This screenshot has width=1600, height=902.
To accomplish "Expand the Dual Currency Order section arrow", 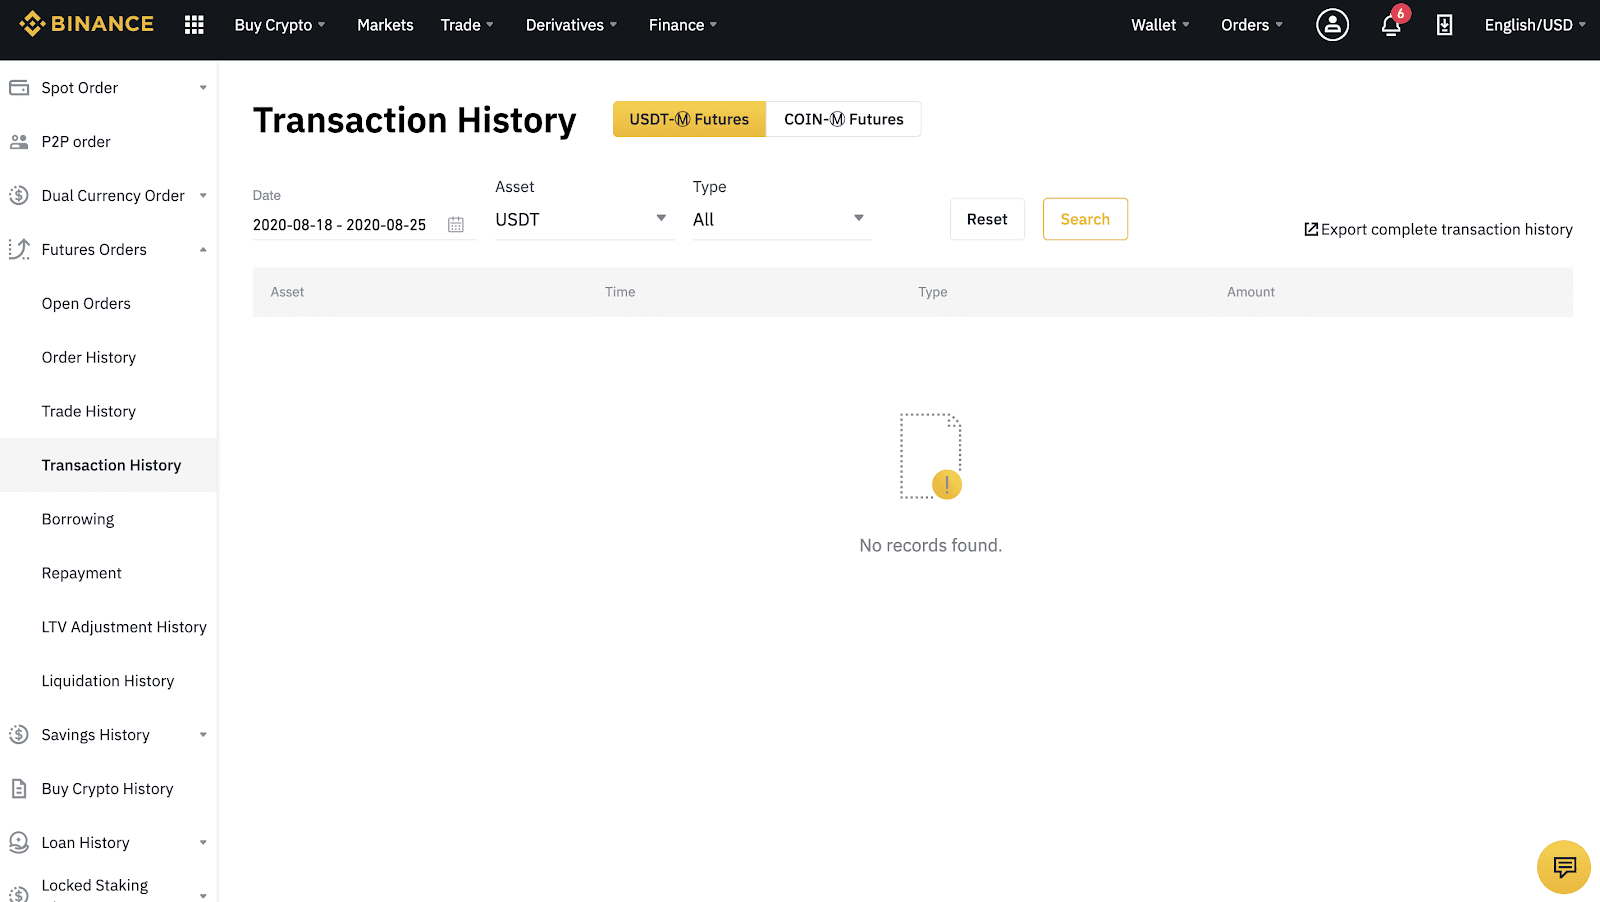I will click(203, 196).
